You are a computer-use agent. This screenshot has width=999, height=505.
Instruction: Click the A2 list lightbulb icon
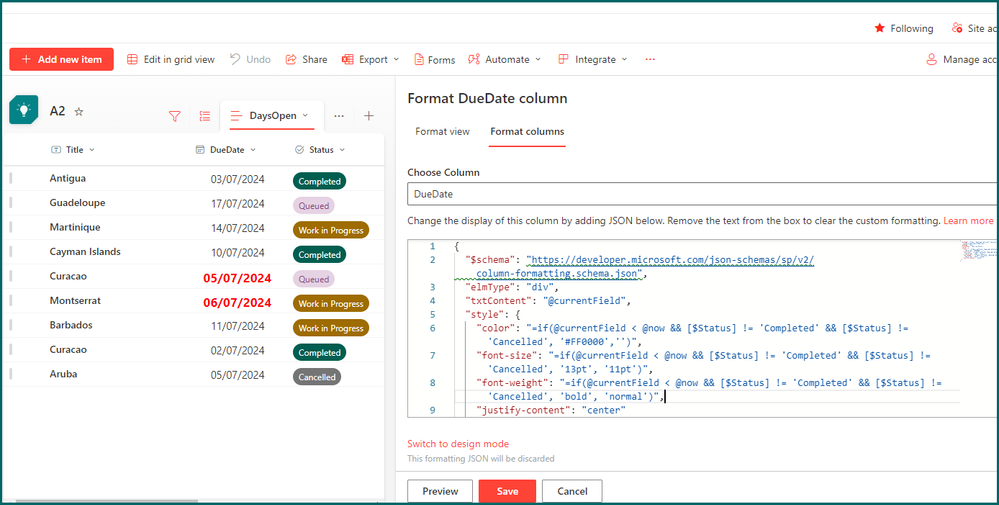coord(24,110)
